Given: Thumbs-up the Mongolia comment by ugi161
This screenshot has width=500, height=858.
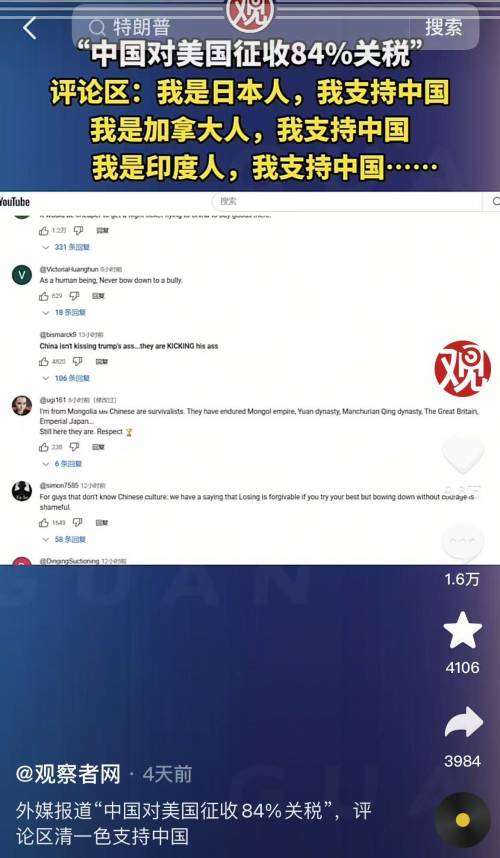Looking at the screenshot, I should (x=44, y=447).
